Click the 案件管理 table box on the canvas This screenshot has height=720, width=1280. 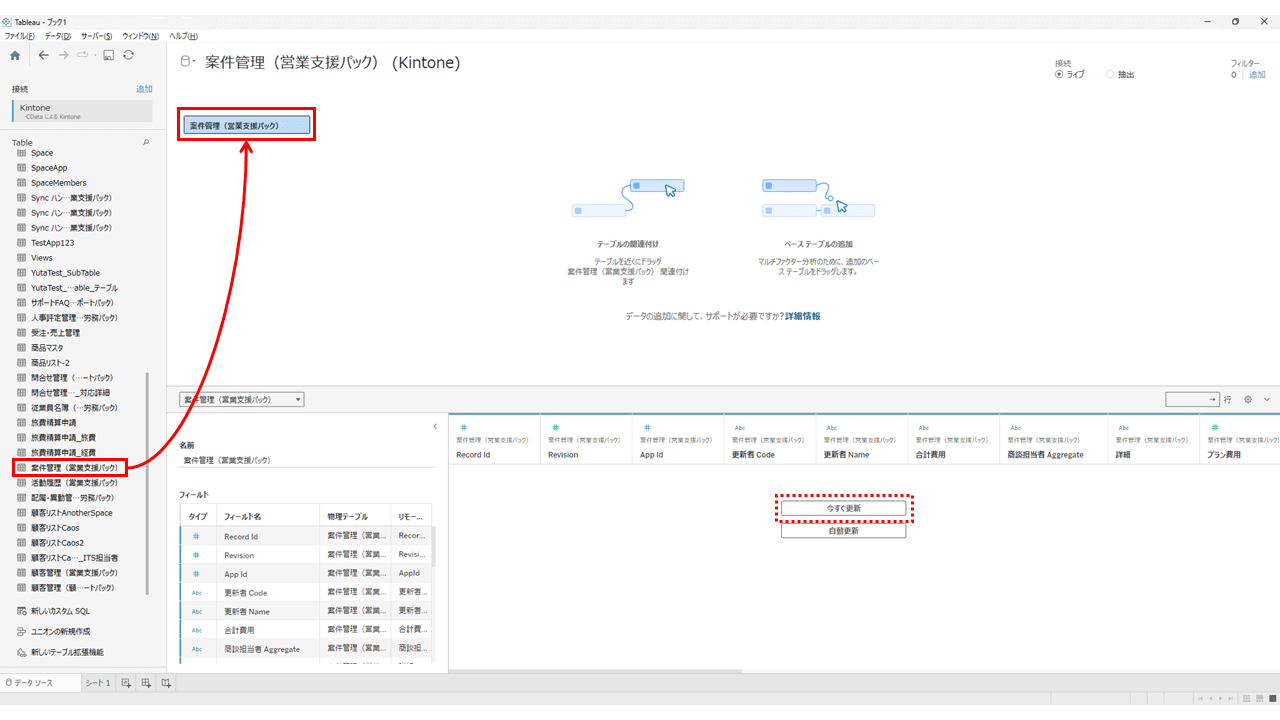tap(247, 126)
